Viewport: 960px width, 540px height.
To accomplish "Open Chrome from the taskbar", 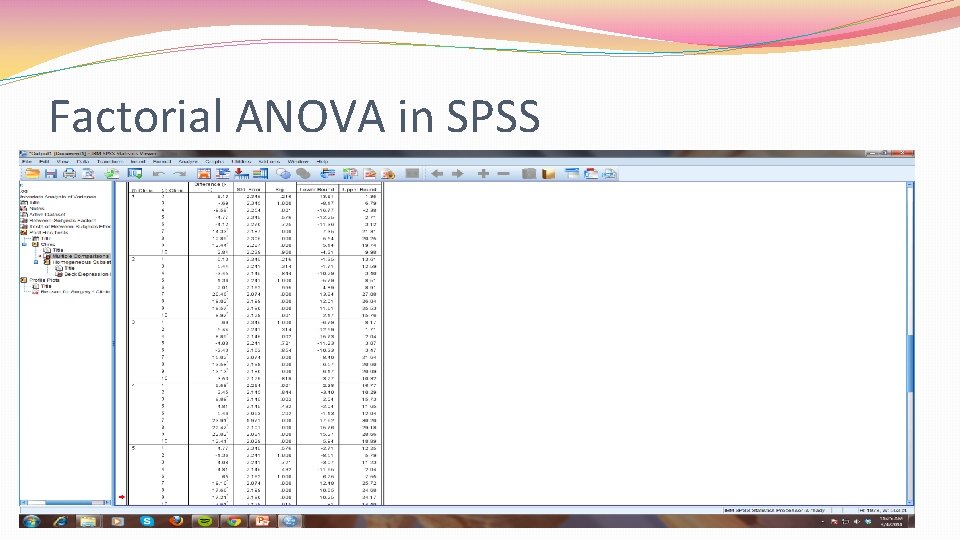I will click(x=233, y=521).
